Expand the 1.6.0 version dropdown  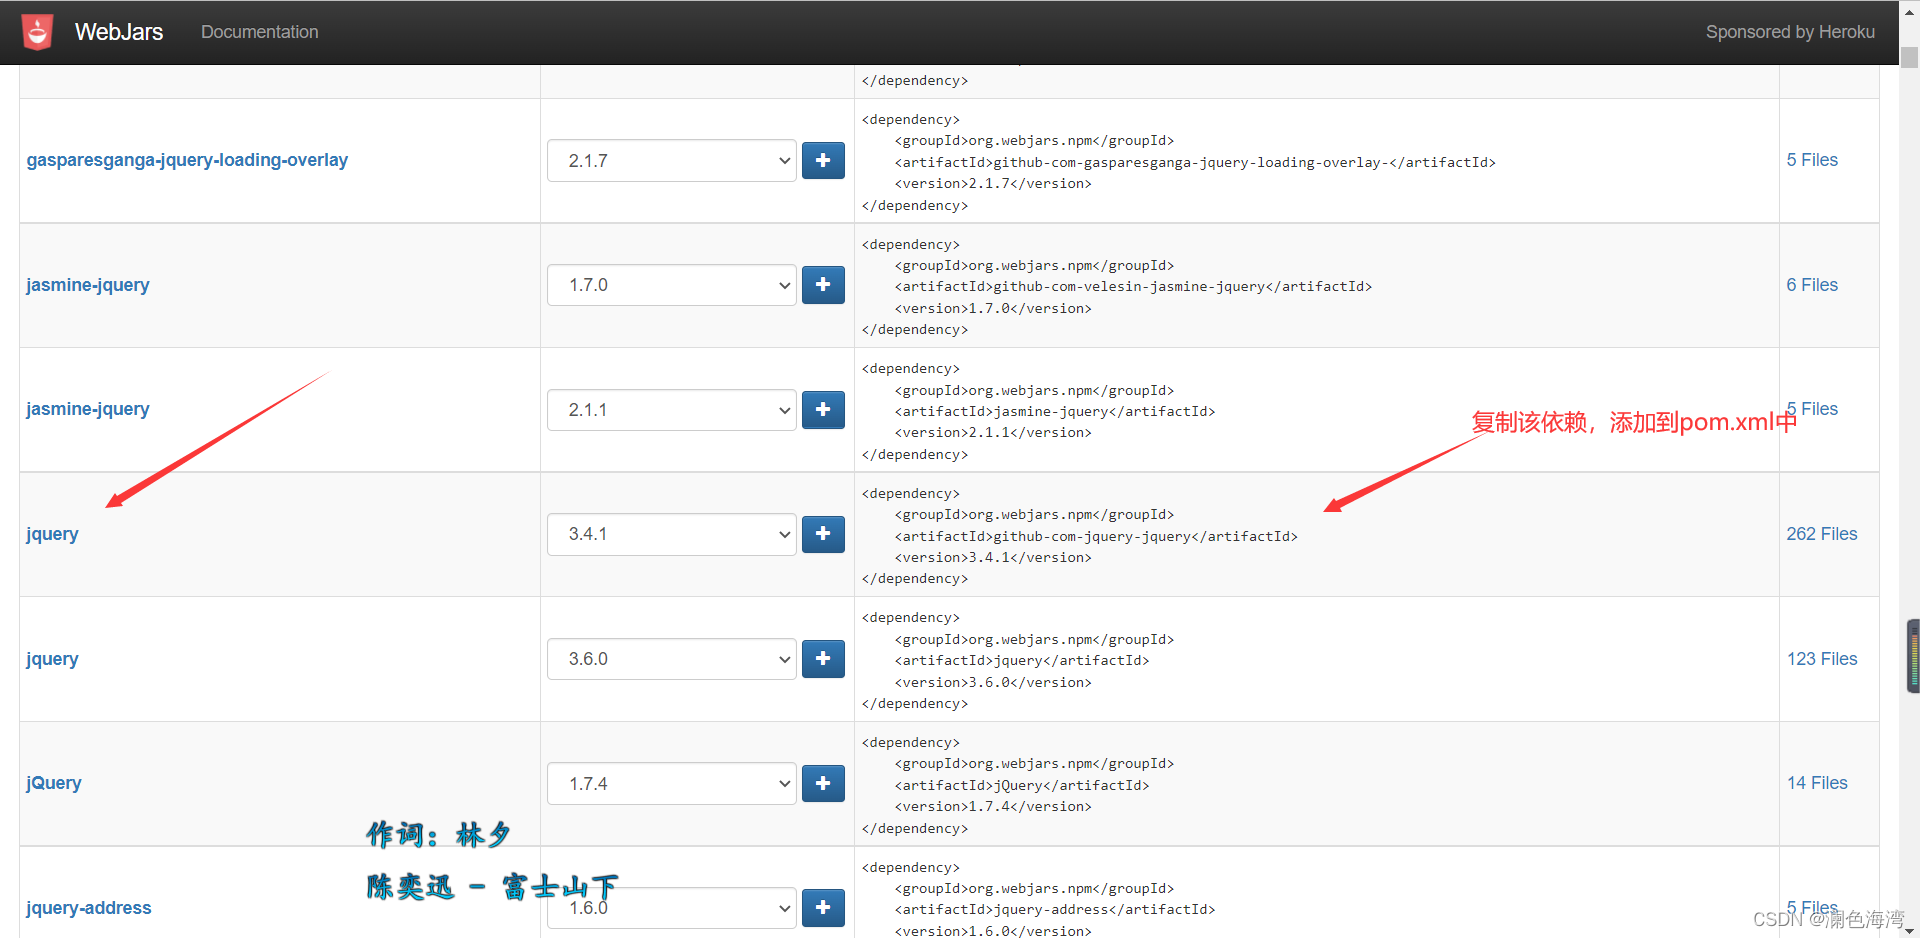[672, 908]
